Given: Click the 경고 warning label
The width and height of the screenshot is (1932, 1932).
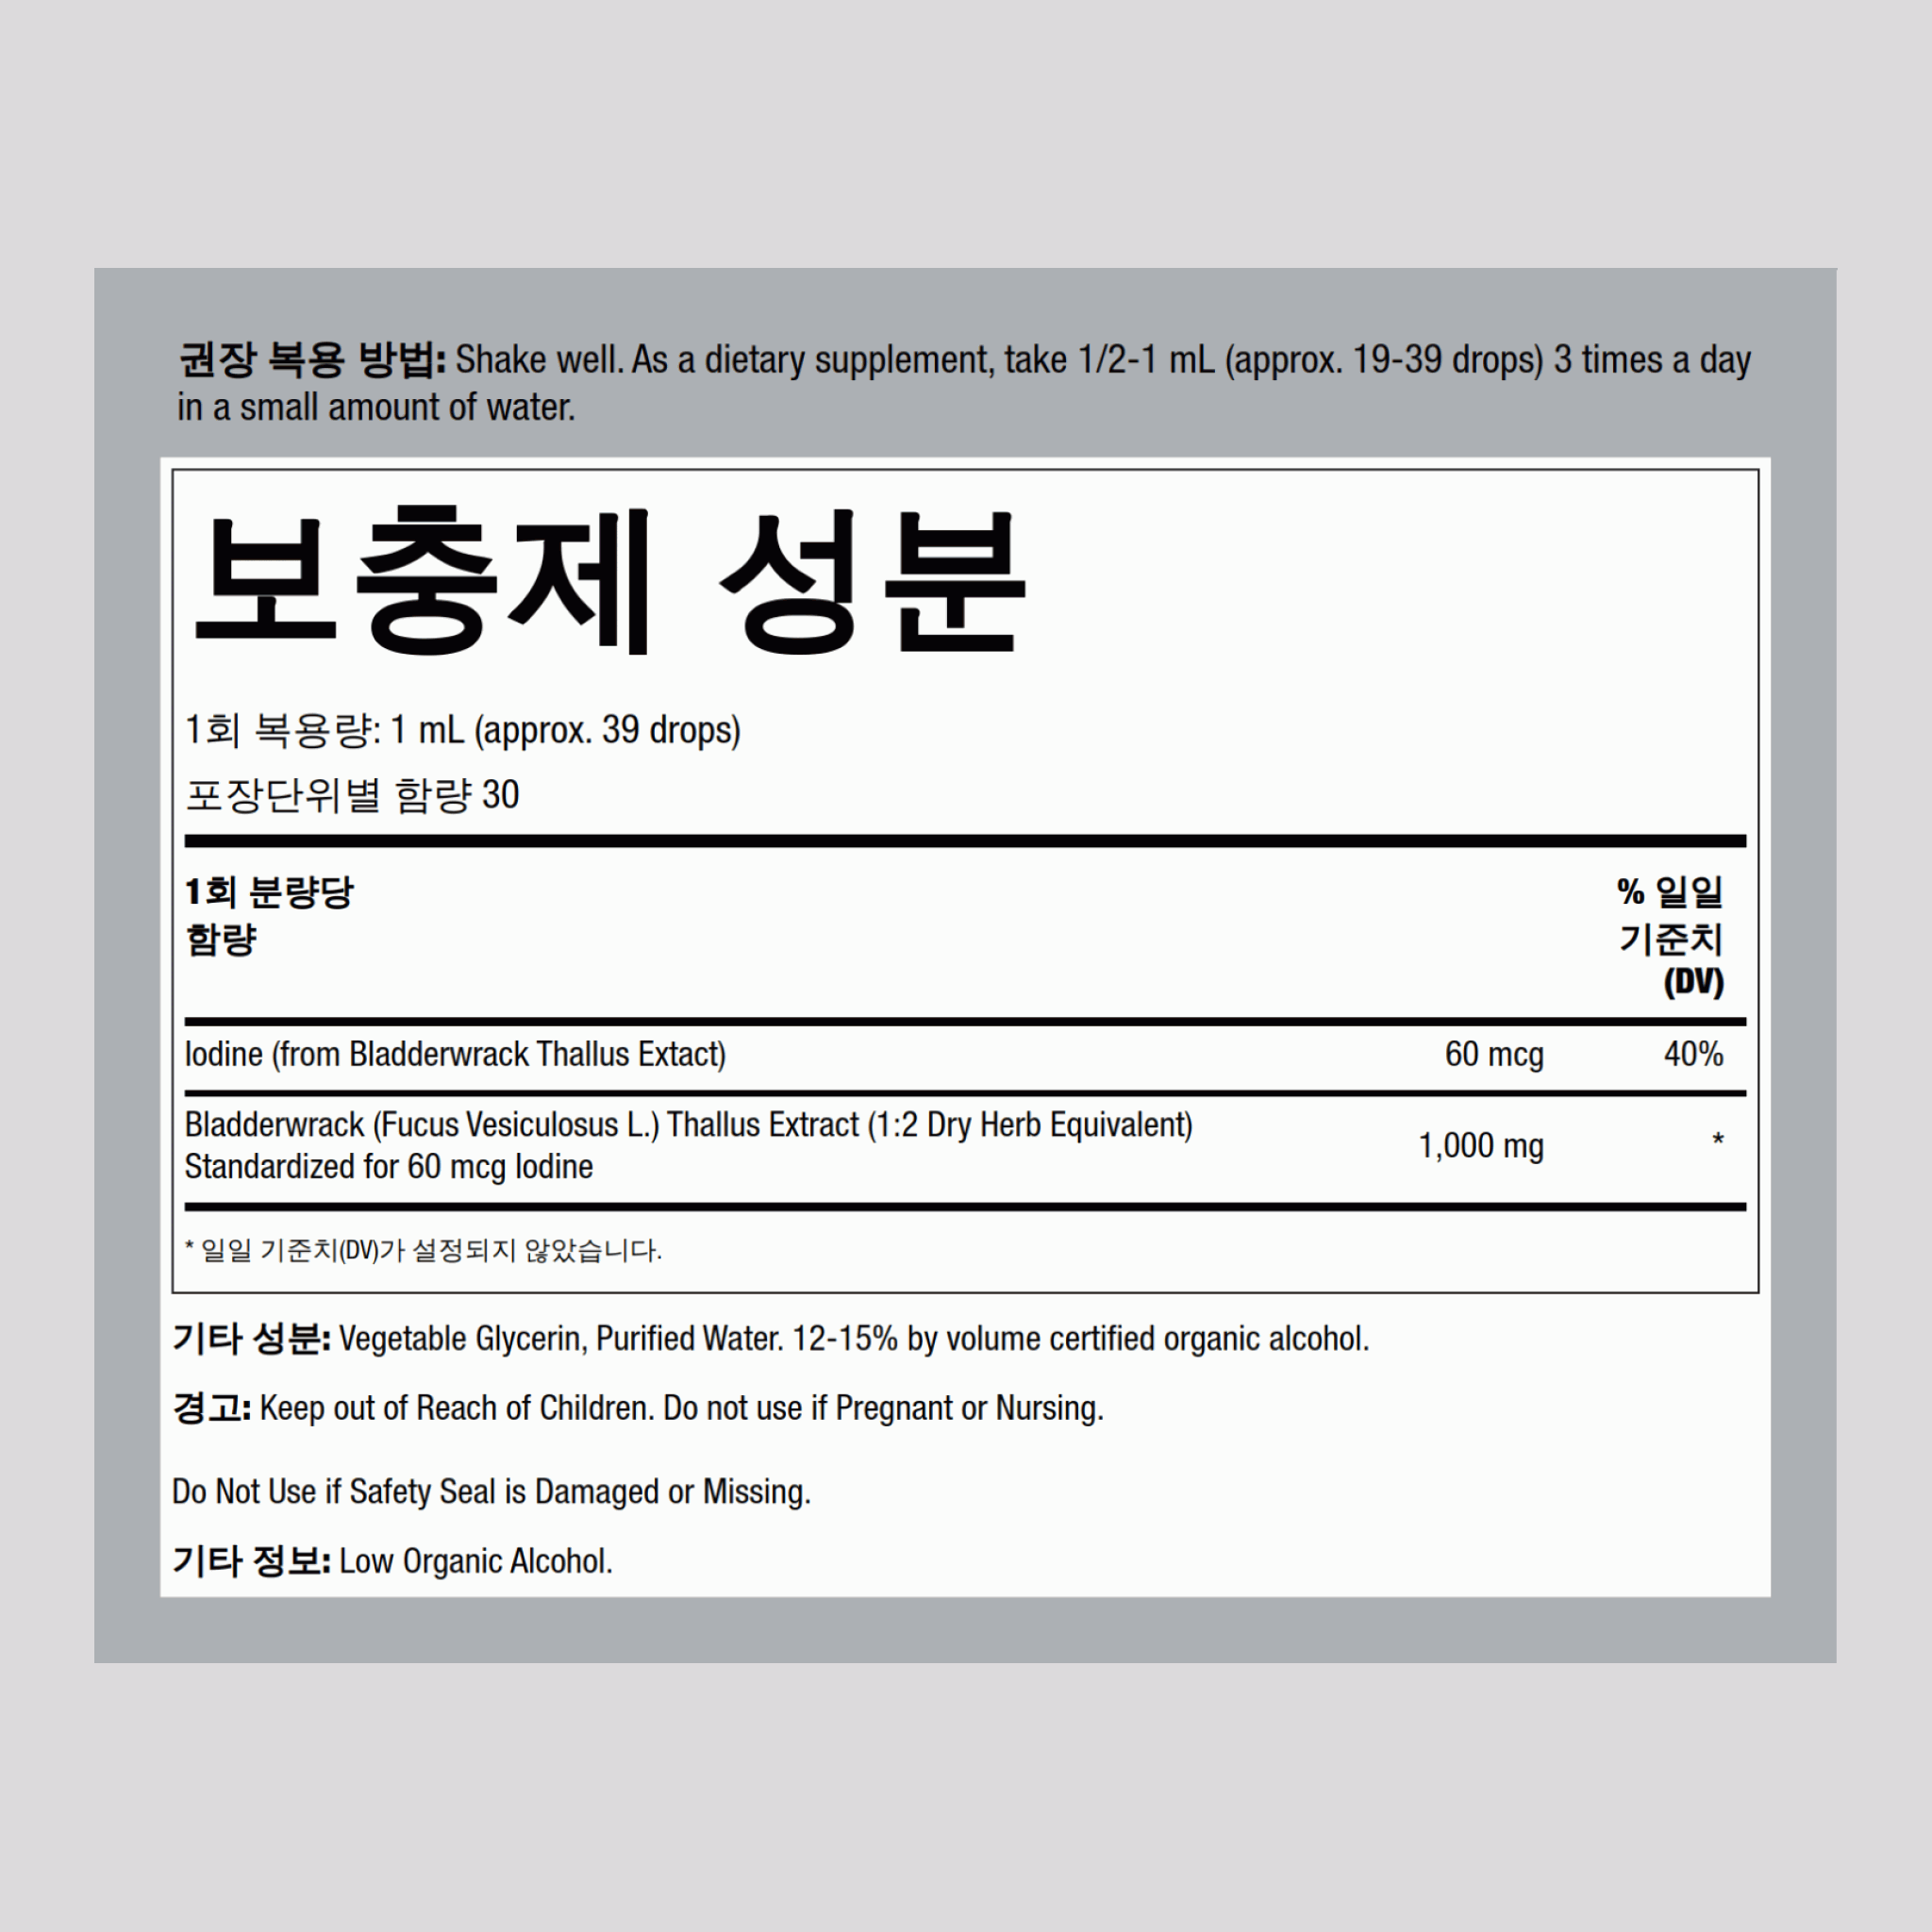Looking at the screenshot, I should click(x=212, y=1408).
